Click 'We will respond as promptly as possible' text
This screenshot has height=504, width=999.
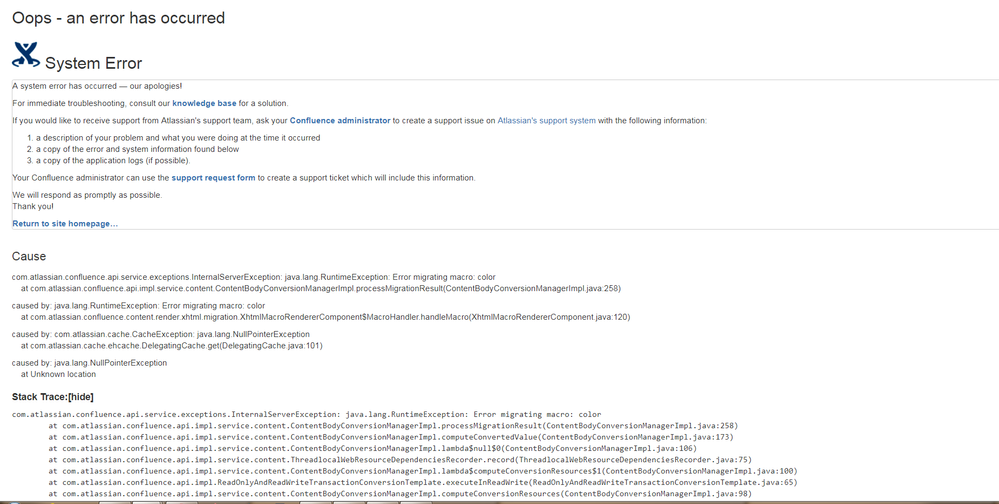point(87,195)
